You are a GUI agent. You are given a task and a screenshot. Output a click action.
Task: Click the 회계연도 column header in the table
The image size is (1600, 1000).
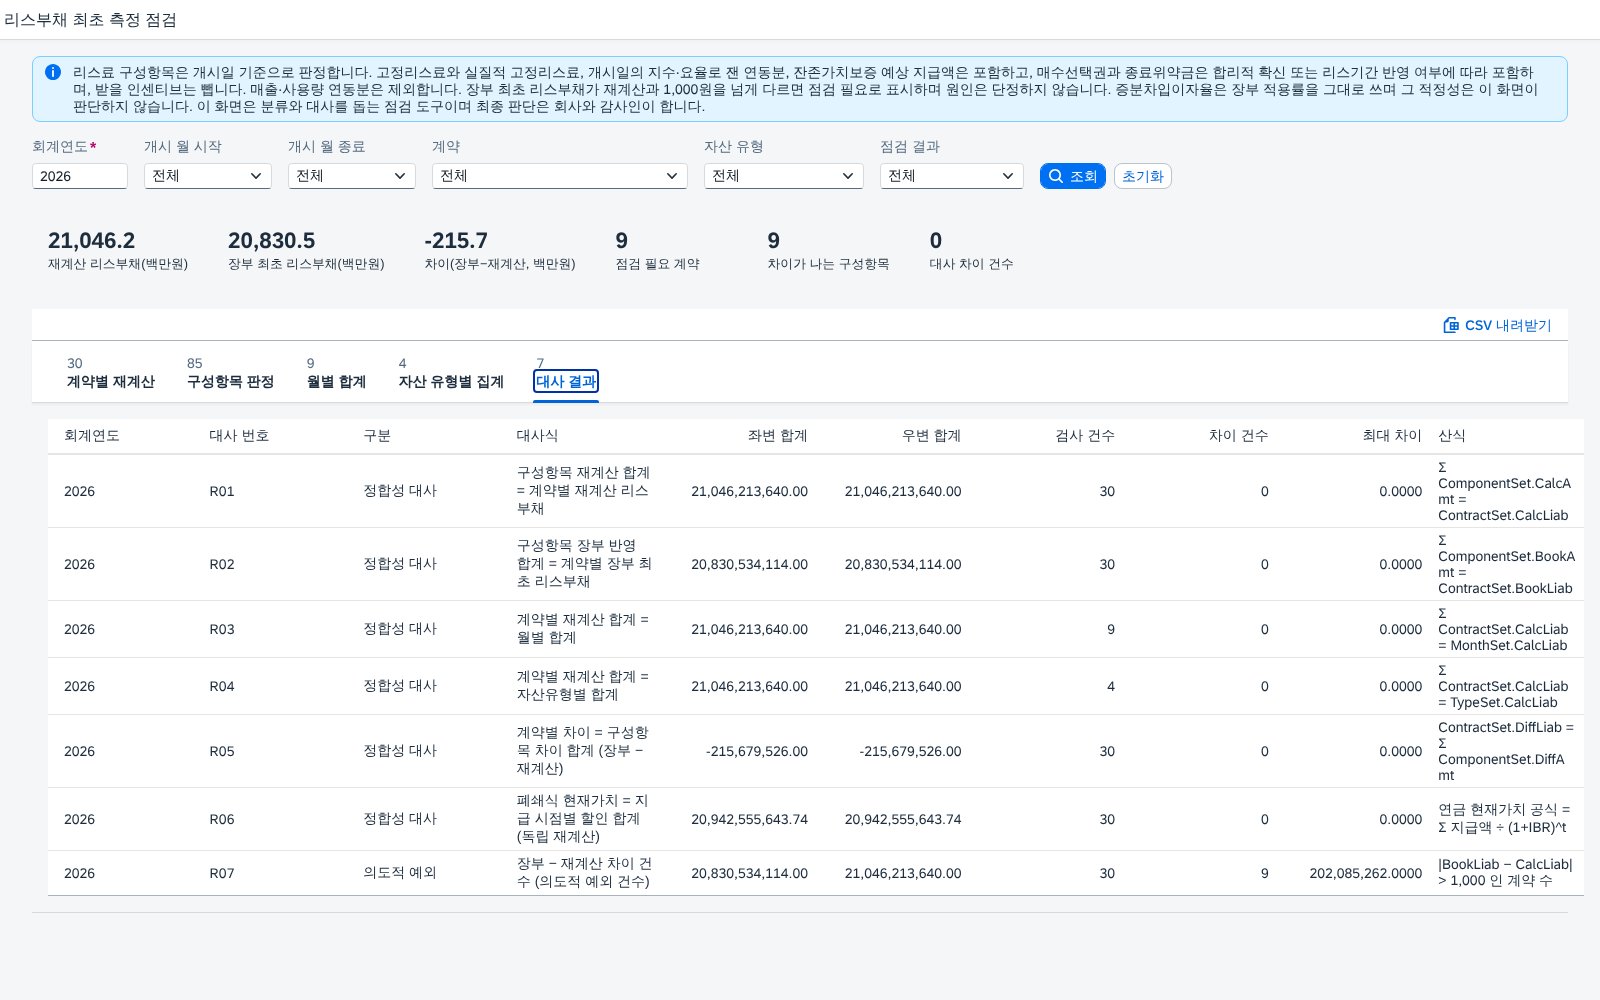click(92, 436)
